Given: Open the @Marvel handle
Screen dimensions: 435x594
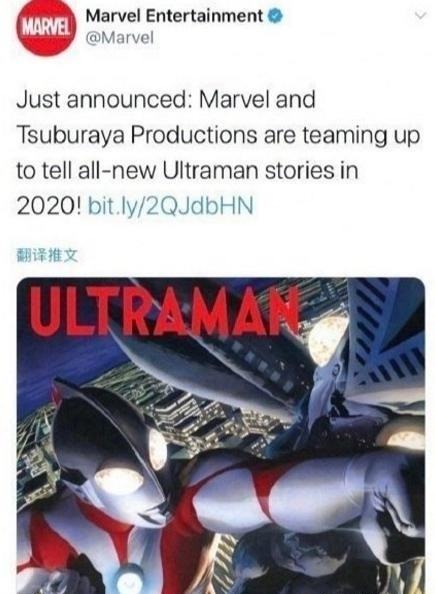Looking at the screenshot, I should coord(120,38).
